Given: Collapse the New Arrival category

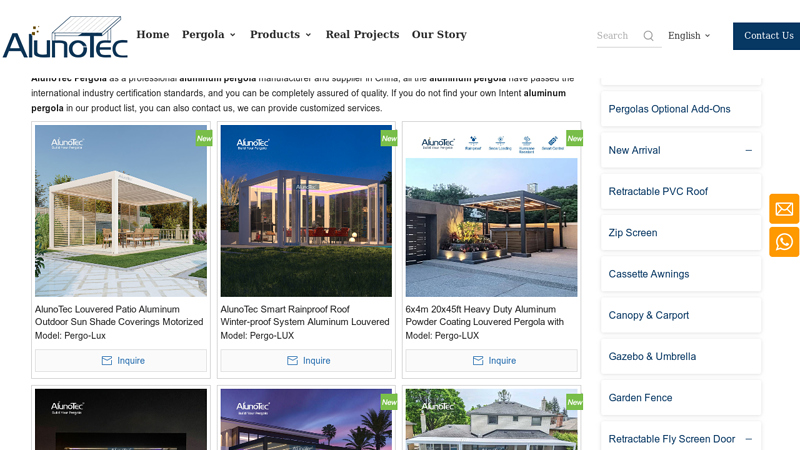Looking at the screenshot, I should pos(748,151).
